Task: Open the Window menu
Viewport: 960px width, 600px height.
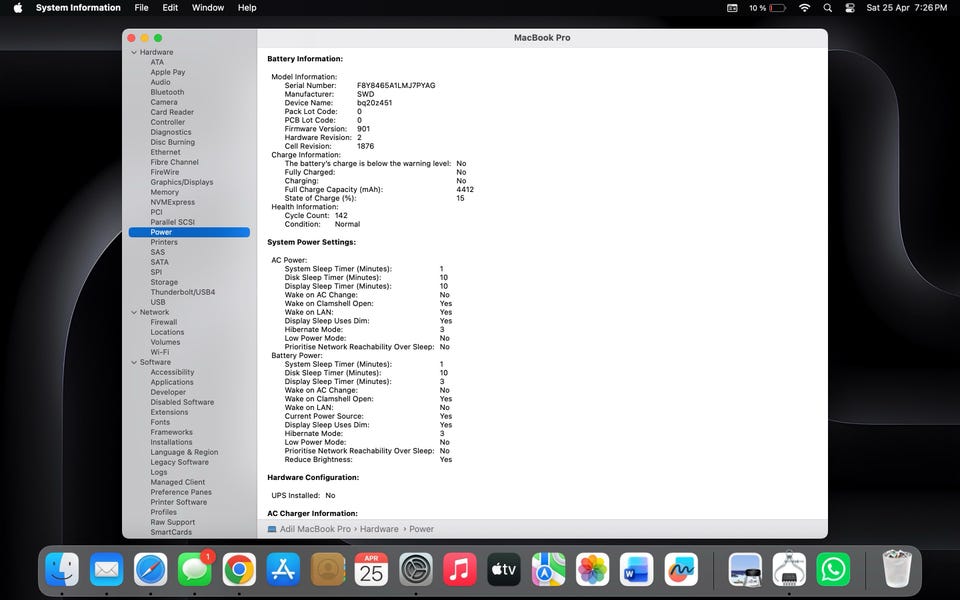Action: pyautogui.click(x=208, y=8)
